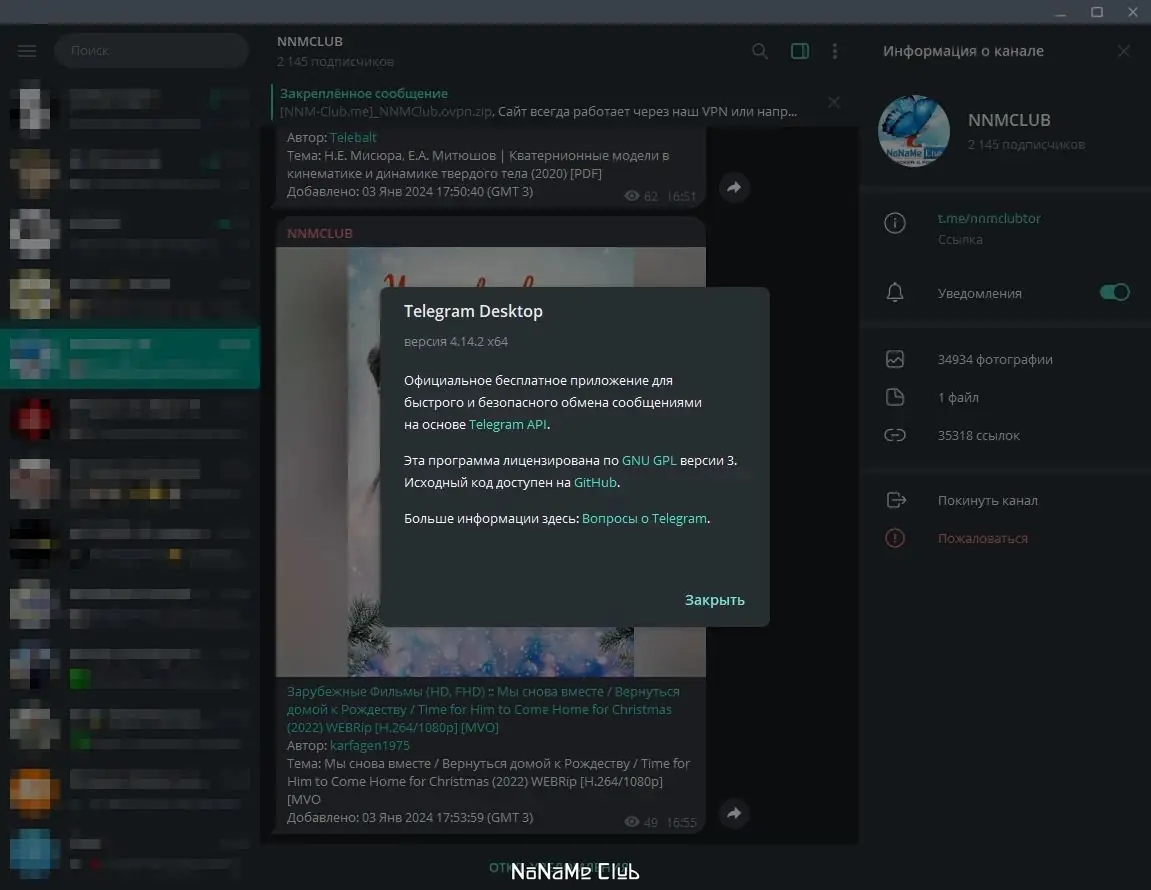Click the NNMCLUB chat header title
Screen dimensions: 1151x890
pos(310,42)
